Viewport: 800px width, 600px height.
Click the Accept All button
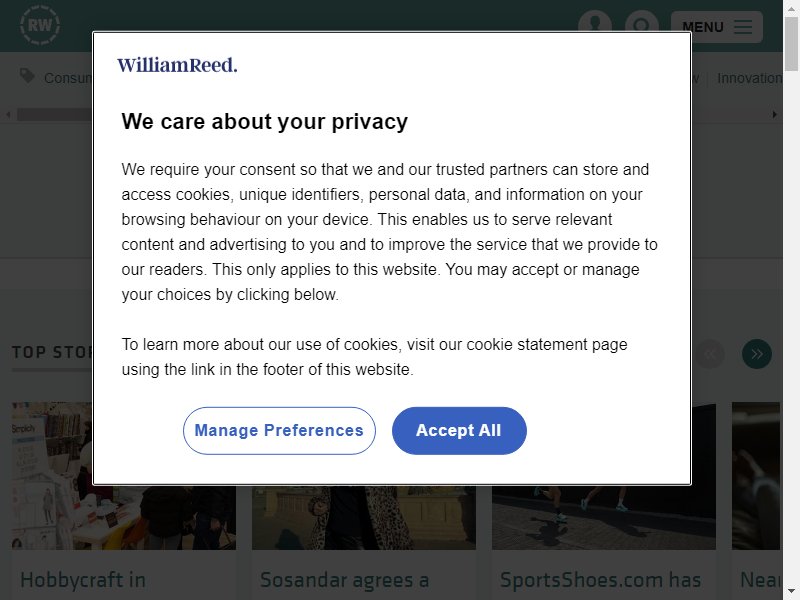click(459, 431)
